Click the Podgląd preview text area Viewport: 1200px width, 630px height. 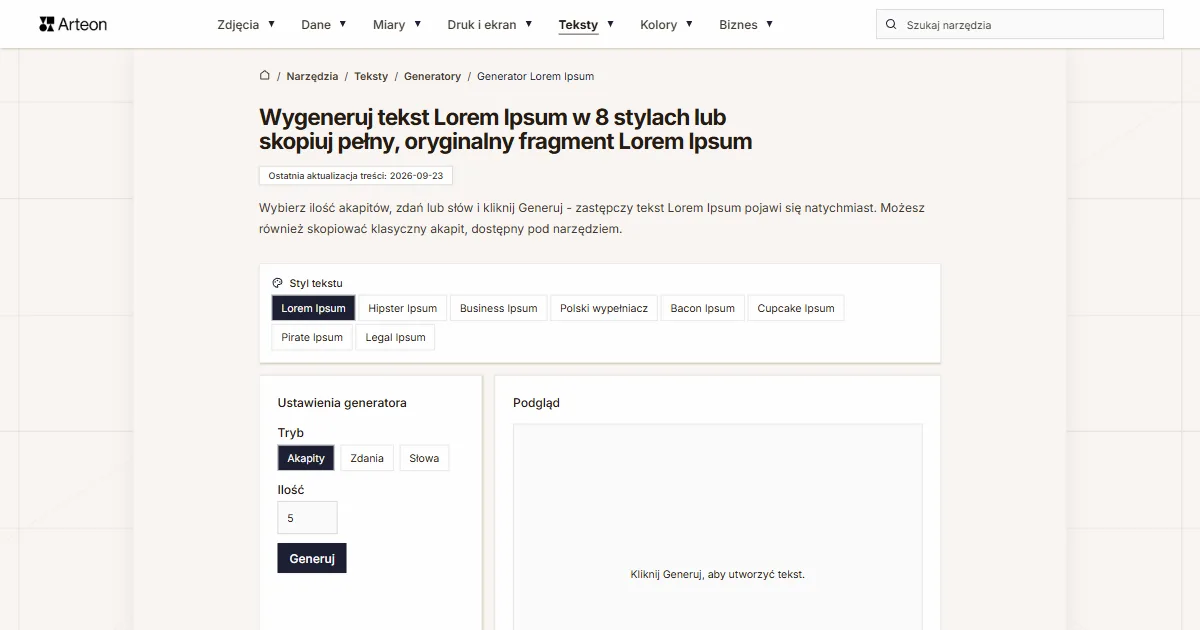click(x=718, y=527)
